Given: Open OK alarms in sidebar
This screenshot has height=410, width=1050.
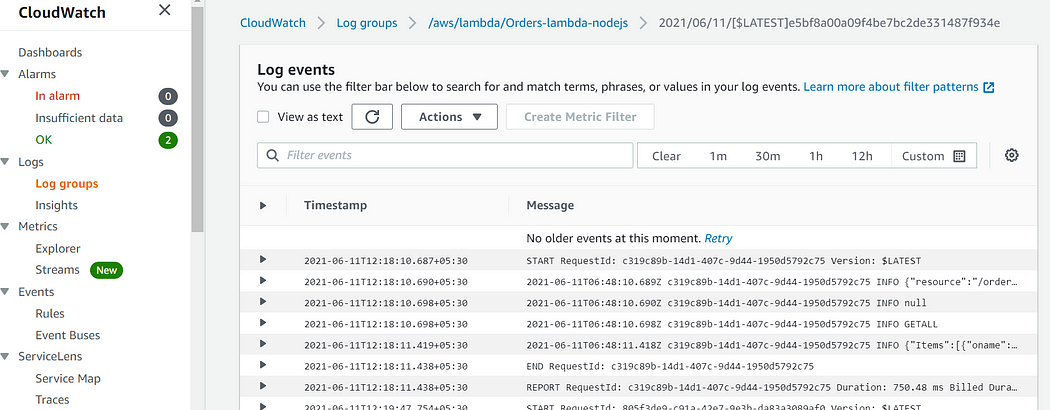Looking at the screenshot, I should coord(44,140).
